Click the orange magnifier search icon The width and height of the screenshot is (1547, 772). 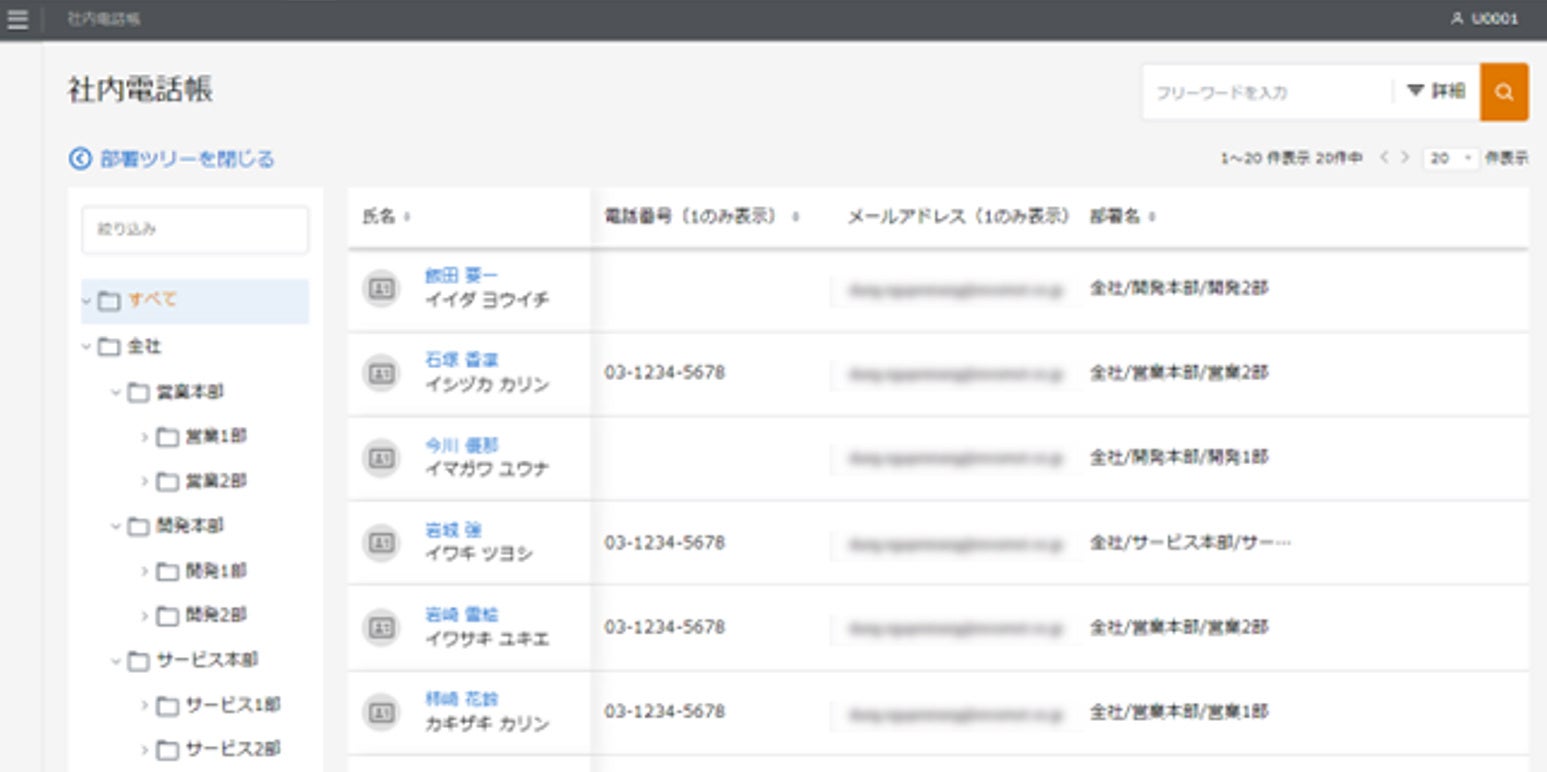coord(1504,91)
